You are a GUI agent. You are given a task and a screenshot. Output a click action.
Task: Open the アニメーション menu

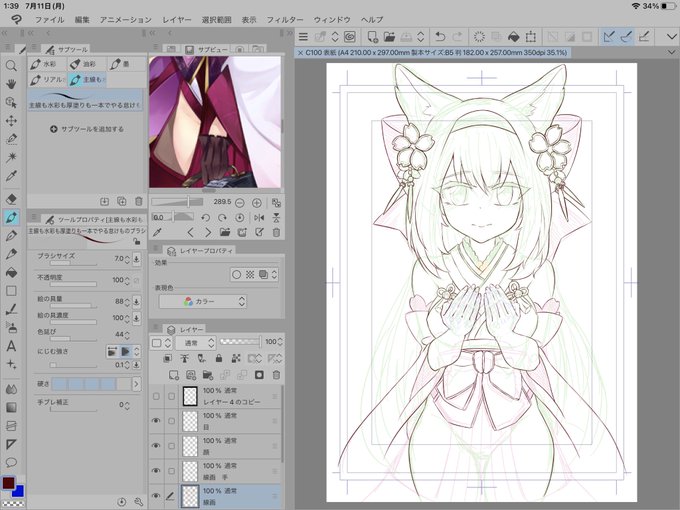tap(126, 20)
